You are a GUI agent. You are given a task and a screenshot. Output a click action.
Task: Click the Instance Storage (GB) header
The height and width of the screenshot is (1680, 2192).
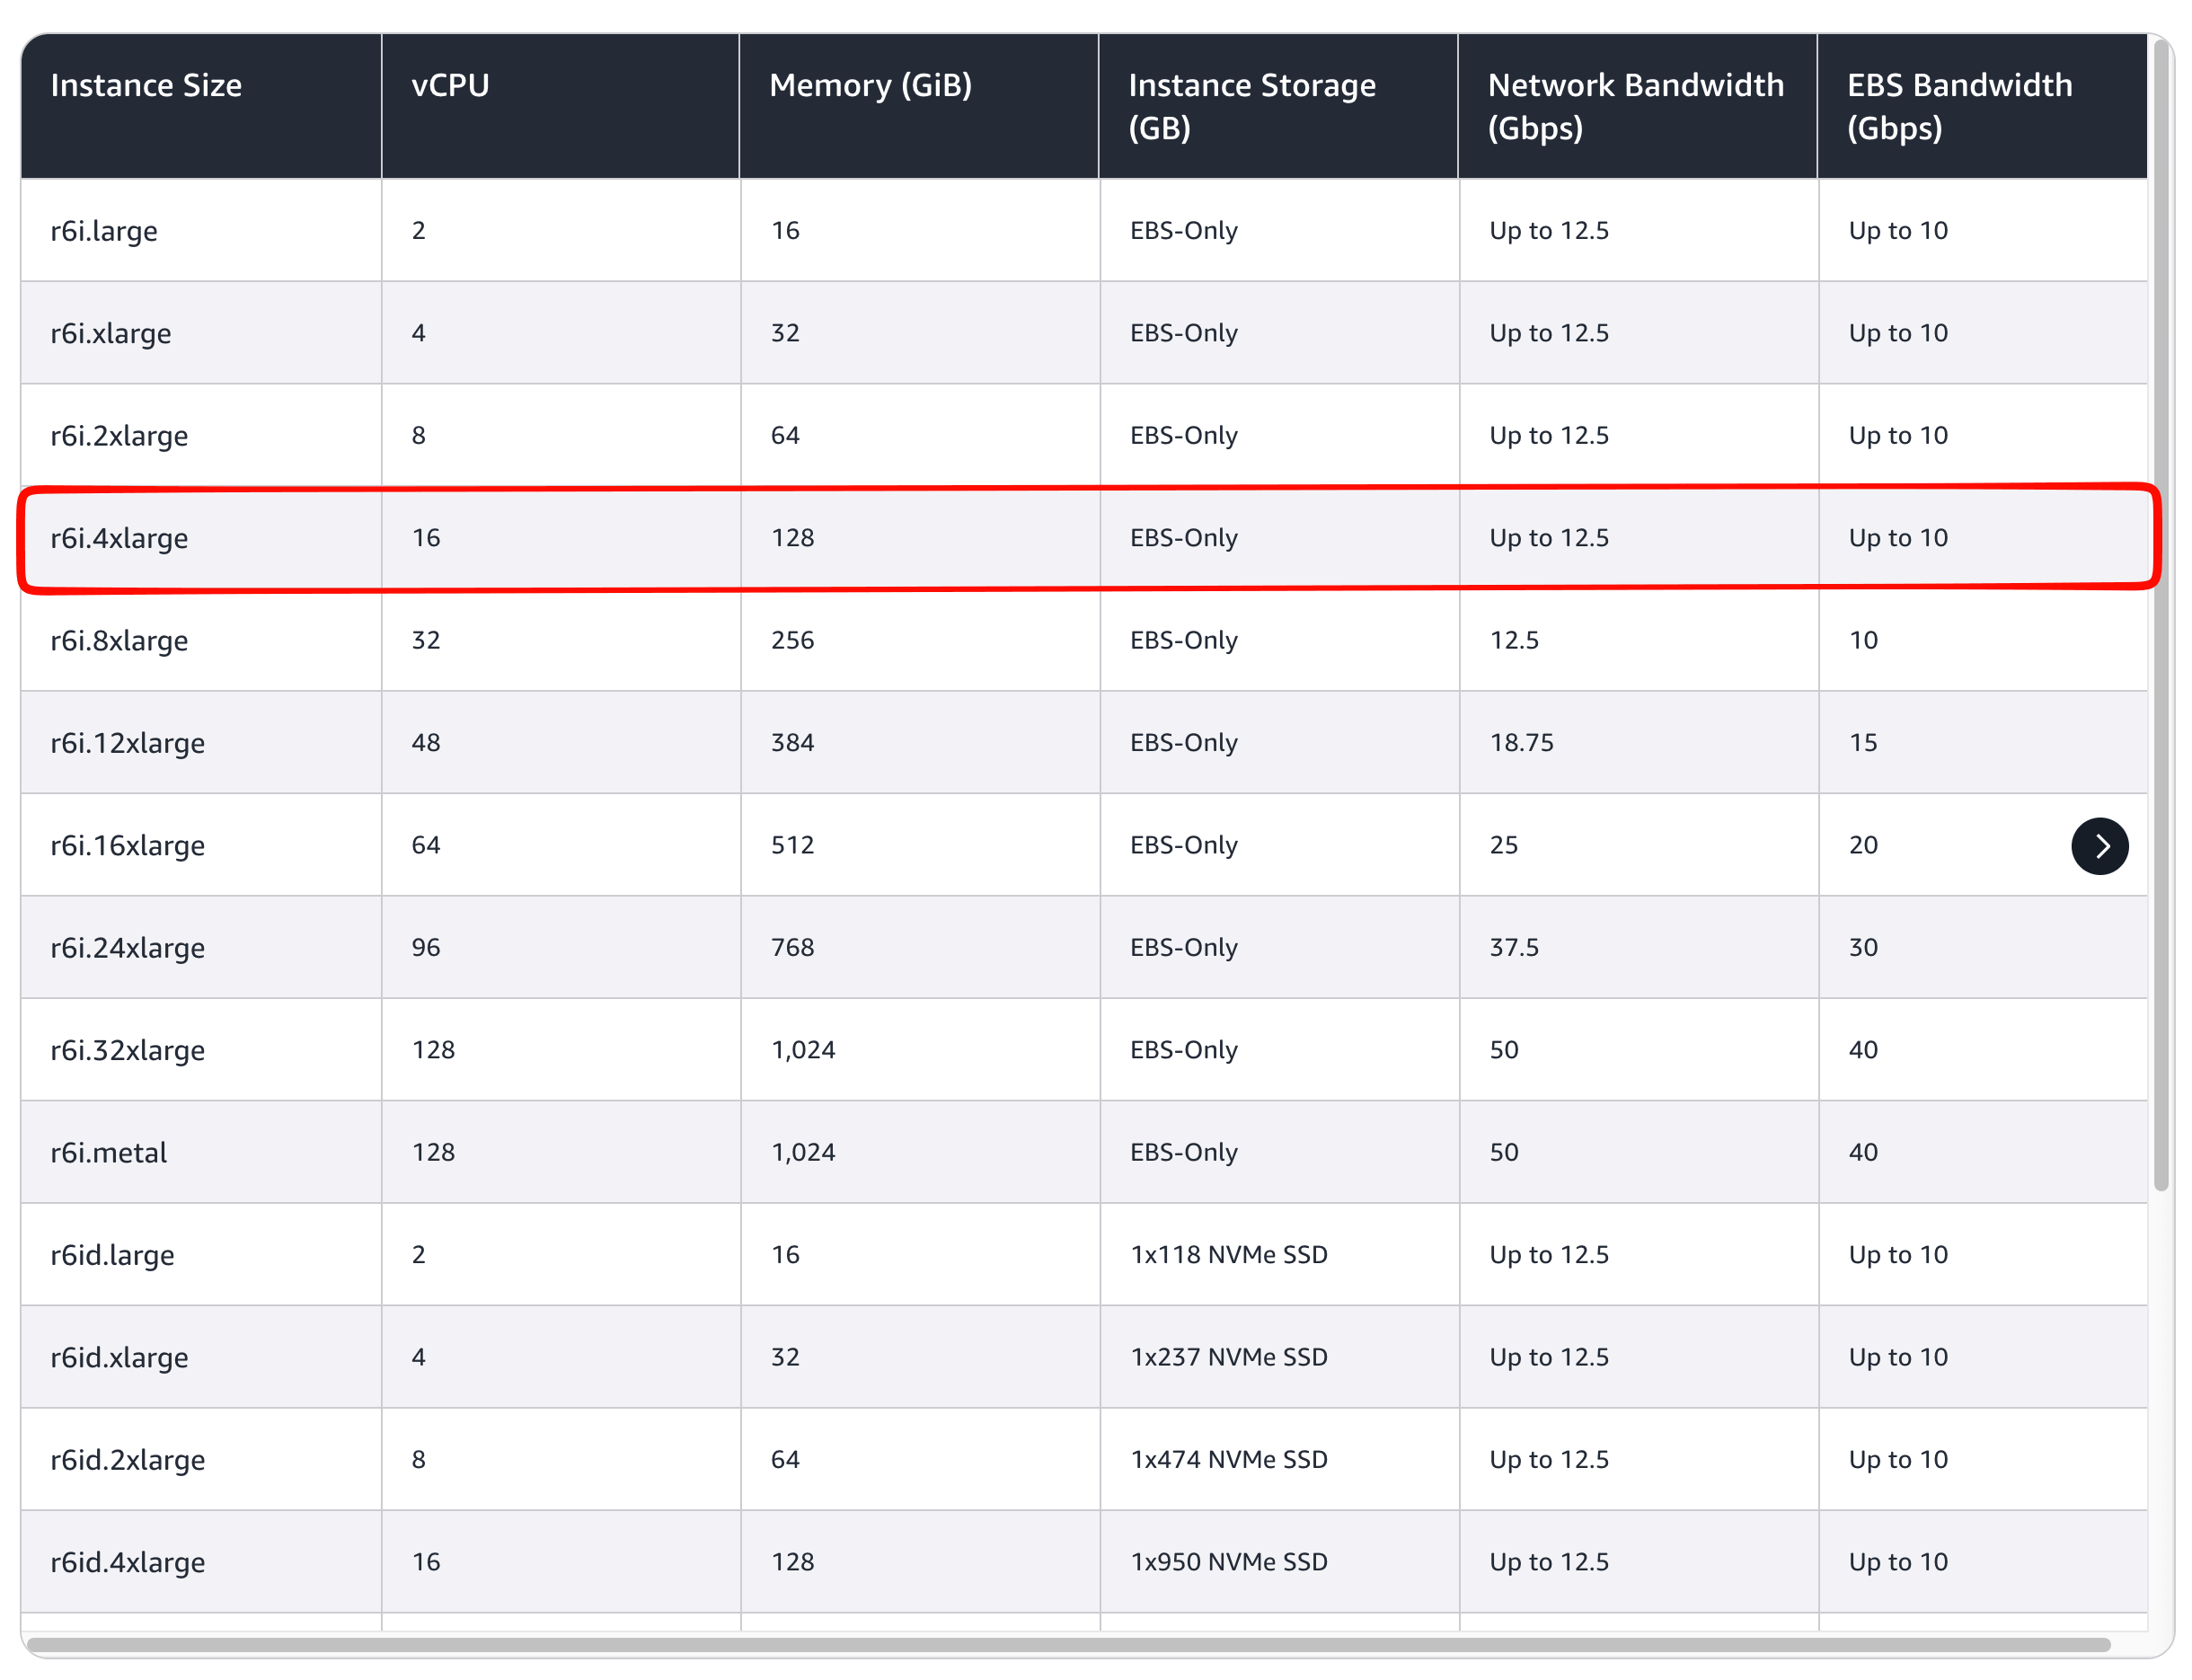(x=1278, y=106)
